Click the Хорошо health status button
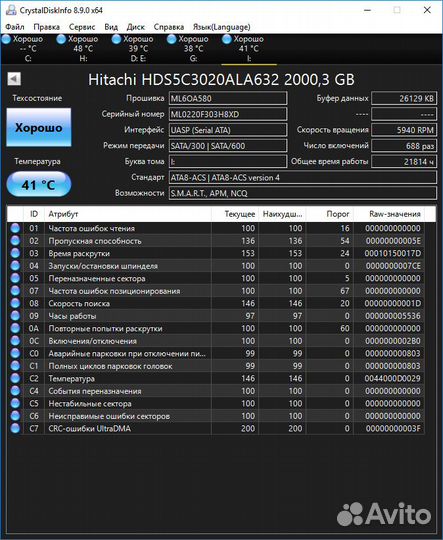The height and width of the screenshot is (540, 443). pos(39,127)
